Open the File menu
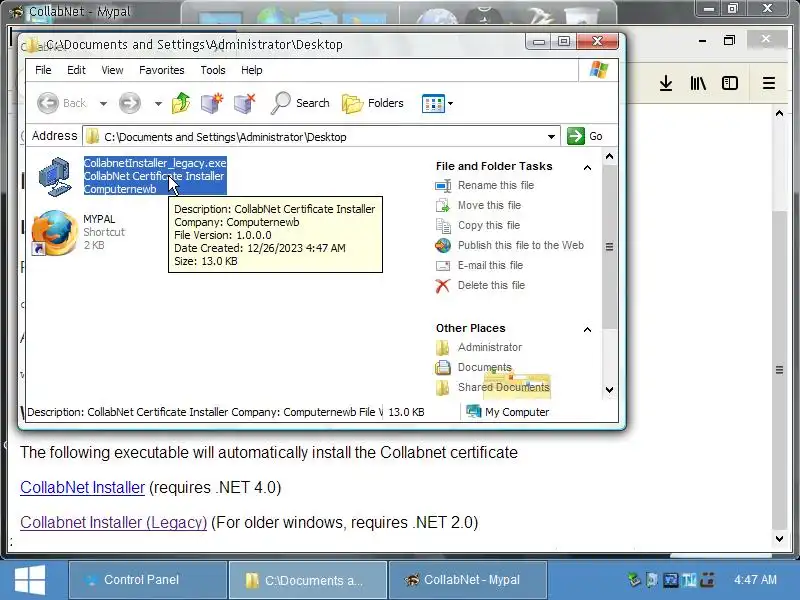 43,70
